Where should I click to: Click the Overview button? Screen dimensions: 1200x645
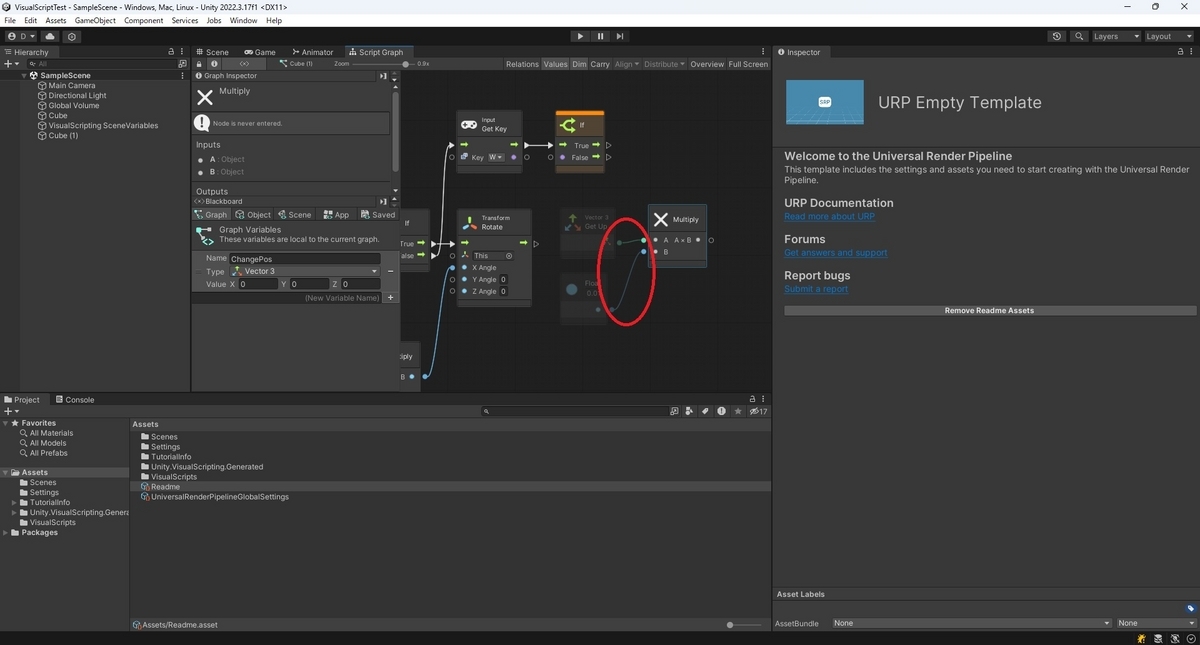pyautogui.click(x=707, y=64)
